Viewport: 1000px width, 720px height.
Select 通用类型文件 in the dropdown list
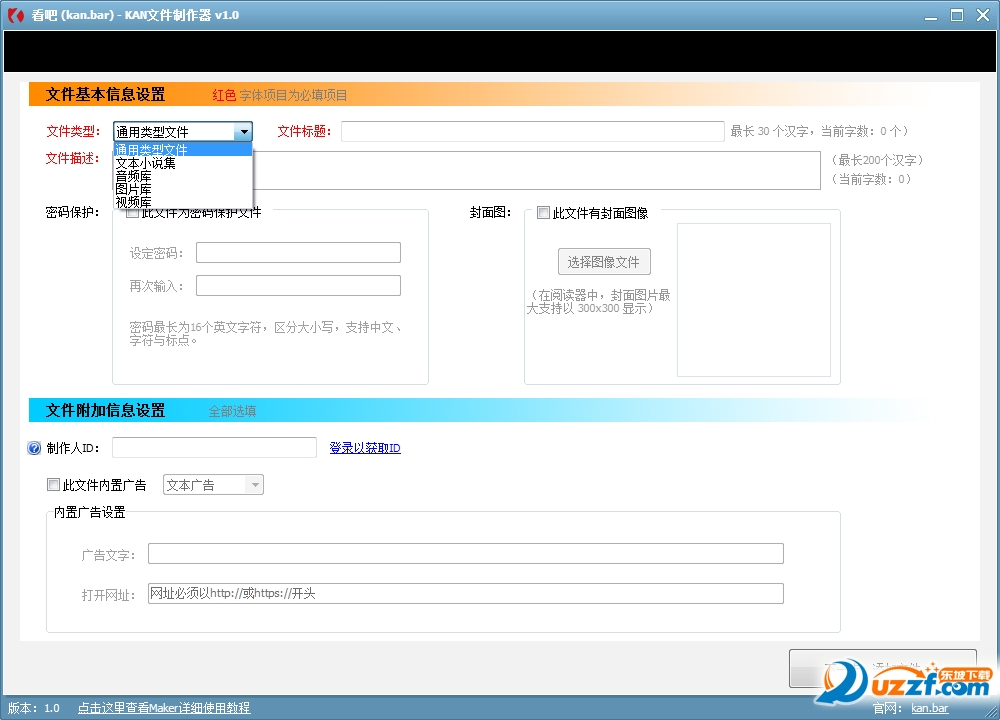point(183,149)
